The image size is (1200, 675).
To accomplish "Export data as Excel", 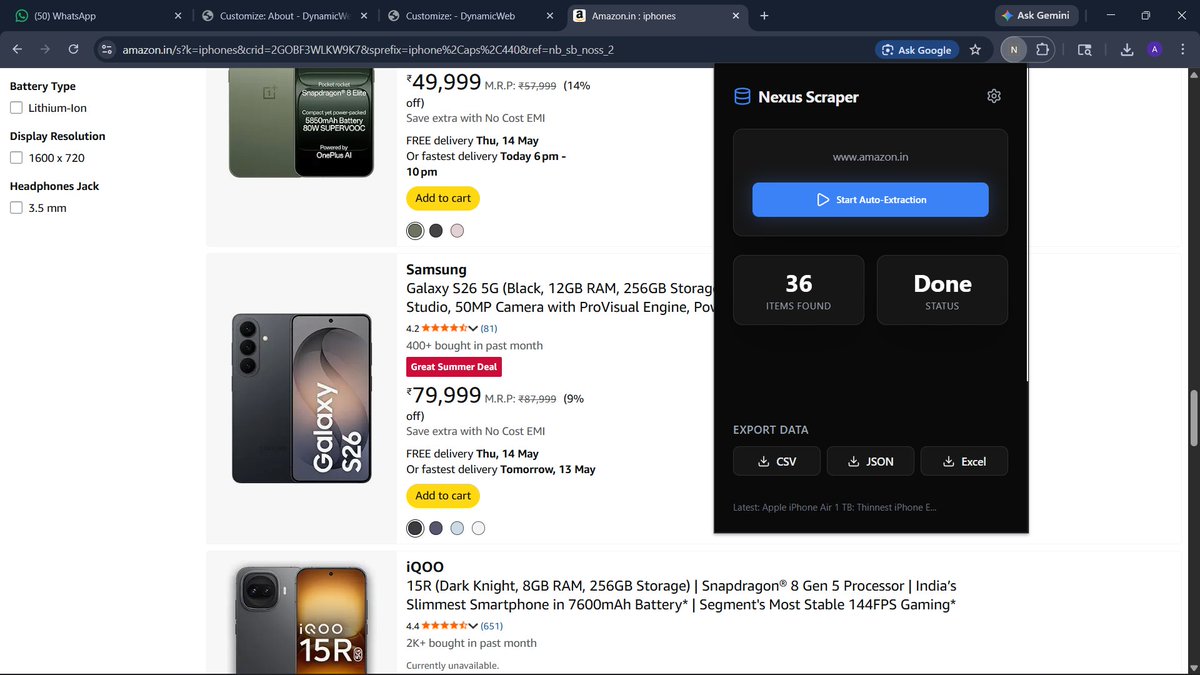I will click(x=964, y=461).
